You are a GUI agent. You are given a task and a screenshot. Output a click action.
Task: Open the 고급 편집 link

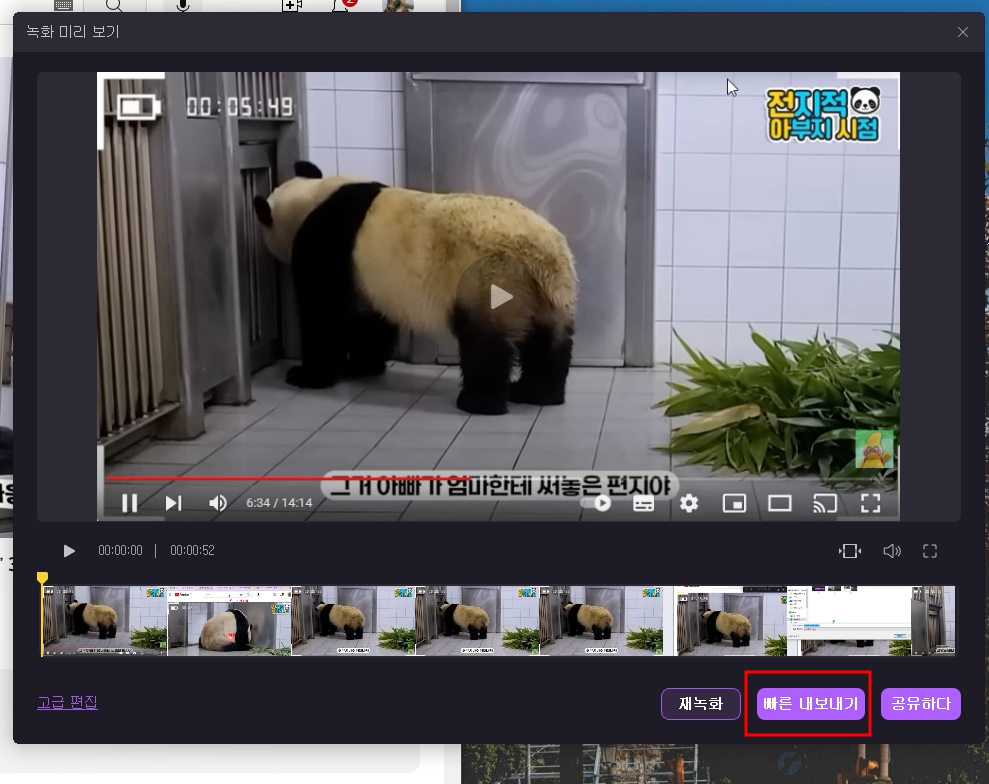(x=67, y=702)
